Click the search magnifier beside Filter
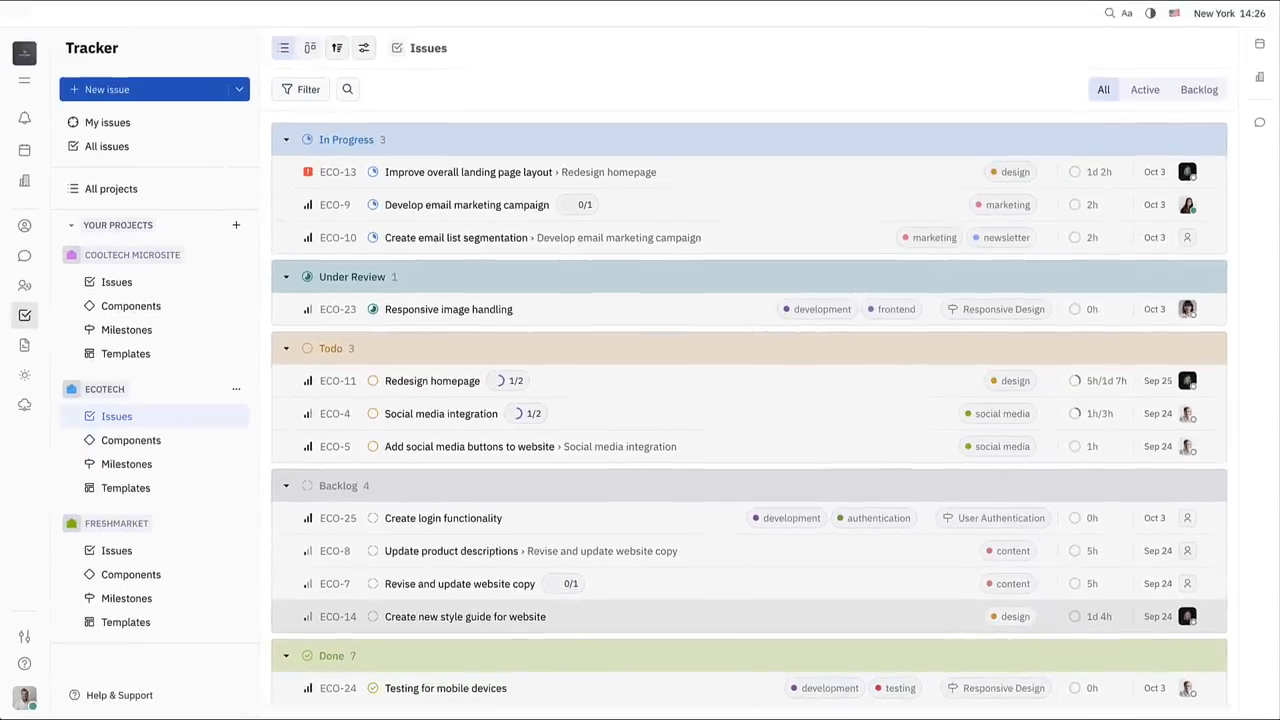The height and width of the screenshot is (720, 1280). coord(348,89)
